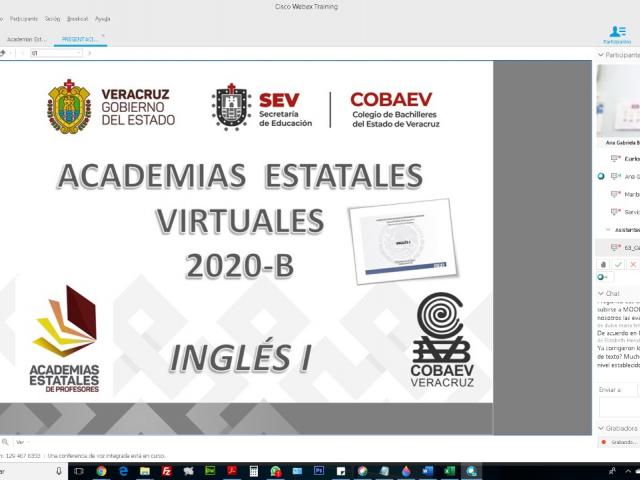
Task: Go to next slide with the arrow
Action: (89, 53)
